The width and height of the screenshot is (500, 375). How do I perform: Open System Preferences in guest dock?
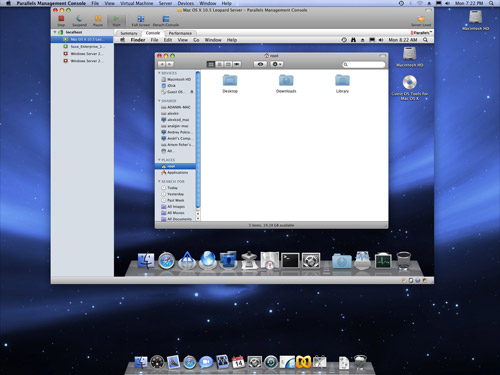pos(311,260)
